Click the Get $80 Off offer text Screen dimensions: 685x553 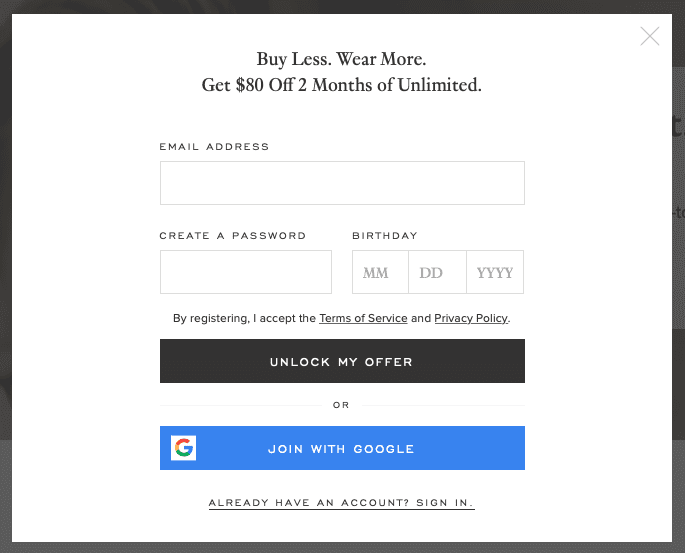tap(341, 85)
